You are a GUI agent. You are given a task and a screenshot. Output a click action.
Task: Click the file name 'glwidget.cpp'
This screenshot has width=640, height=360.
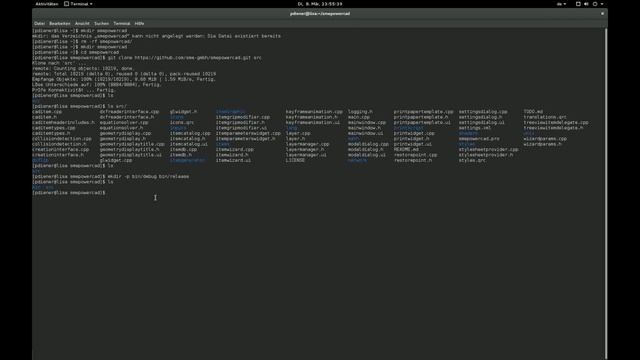[x=116, y=160]
